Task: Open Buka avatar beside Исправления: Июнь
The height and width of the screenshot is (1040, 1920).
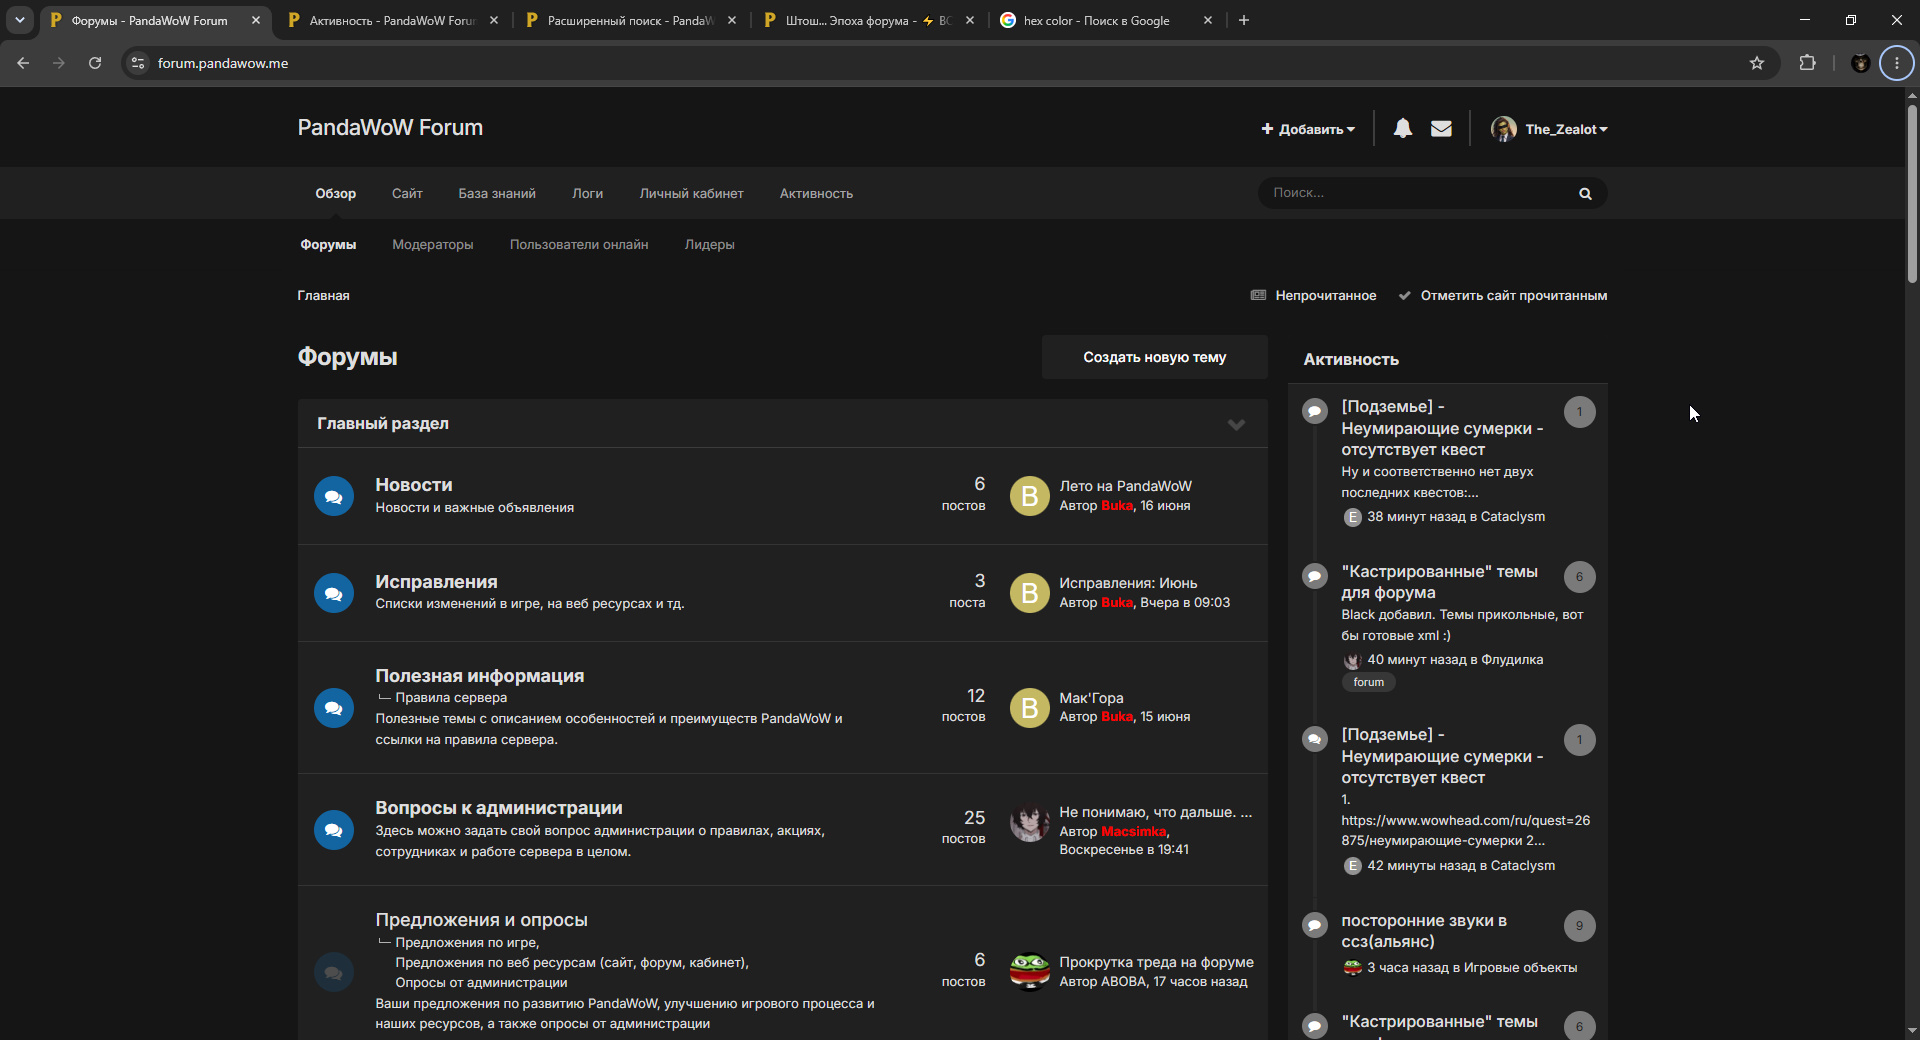Action: tap(1029, 593)
